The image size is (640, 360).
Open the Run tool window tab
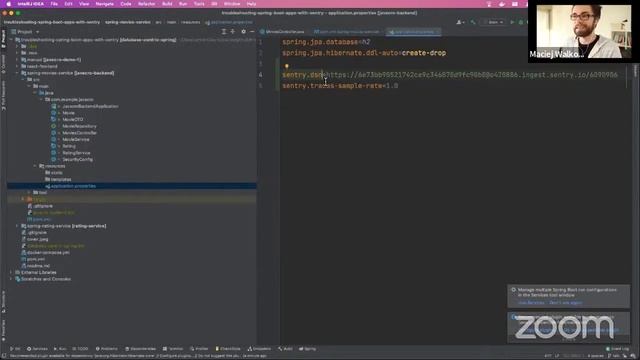pos(60,349)
